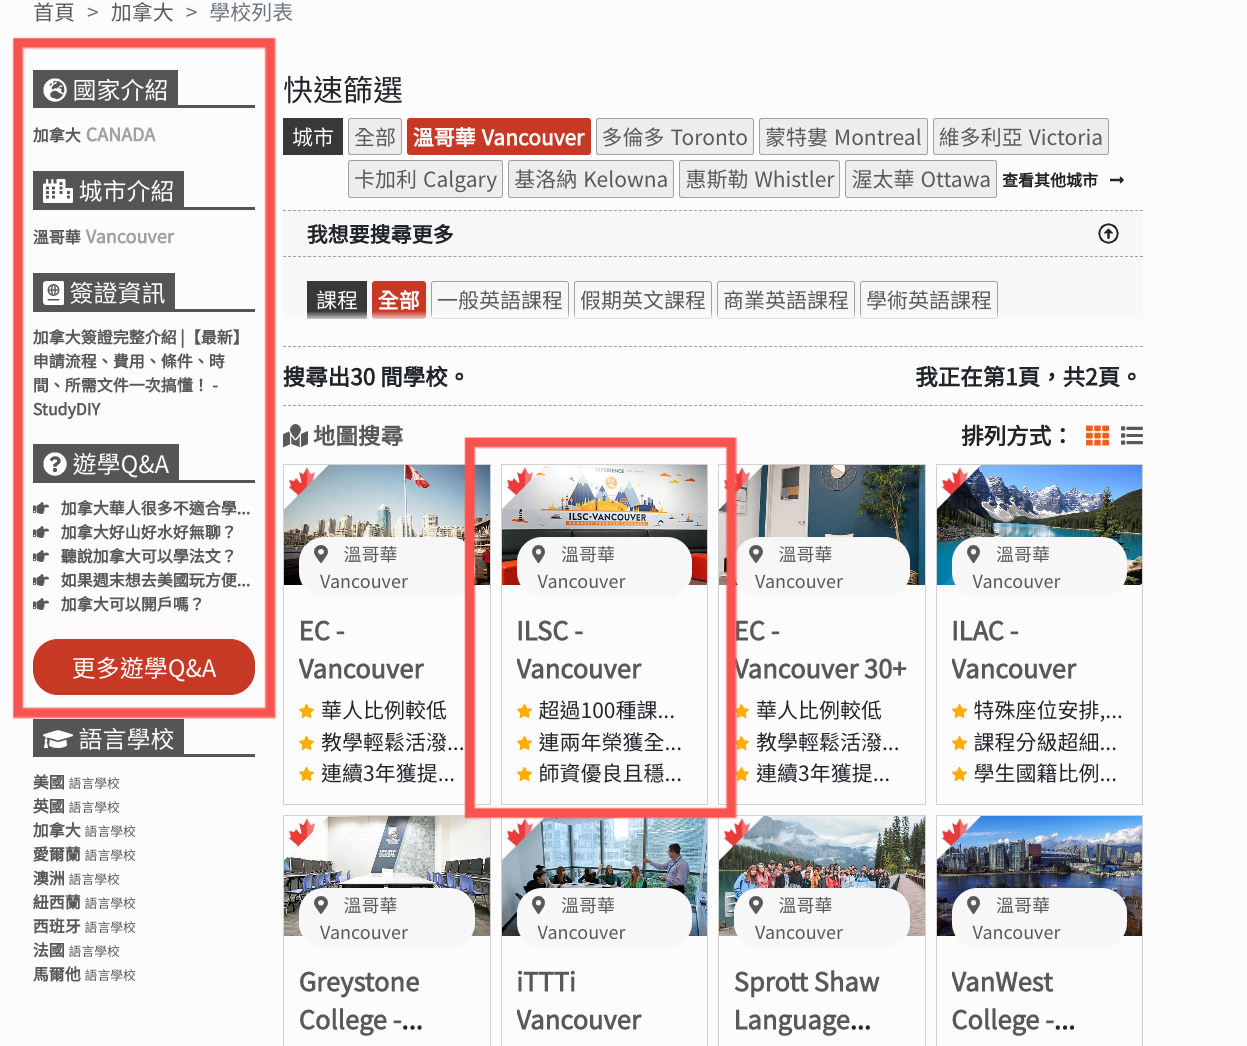Collapse the 我想要搜尋更多 section arrow
1247x1046 pixels.
click(x=1108, y=233)
